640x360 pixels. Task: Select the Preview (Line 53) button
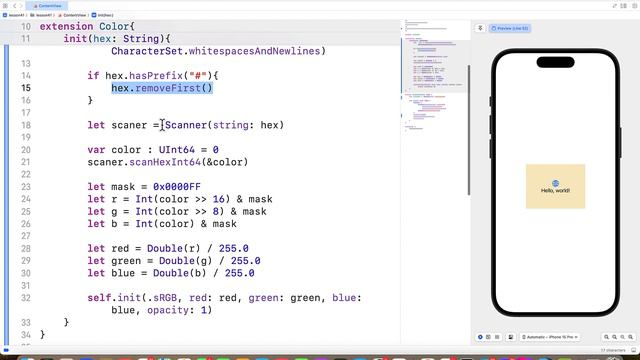510,28
